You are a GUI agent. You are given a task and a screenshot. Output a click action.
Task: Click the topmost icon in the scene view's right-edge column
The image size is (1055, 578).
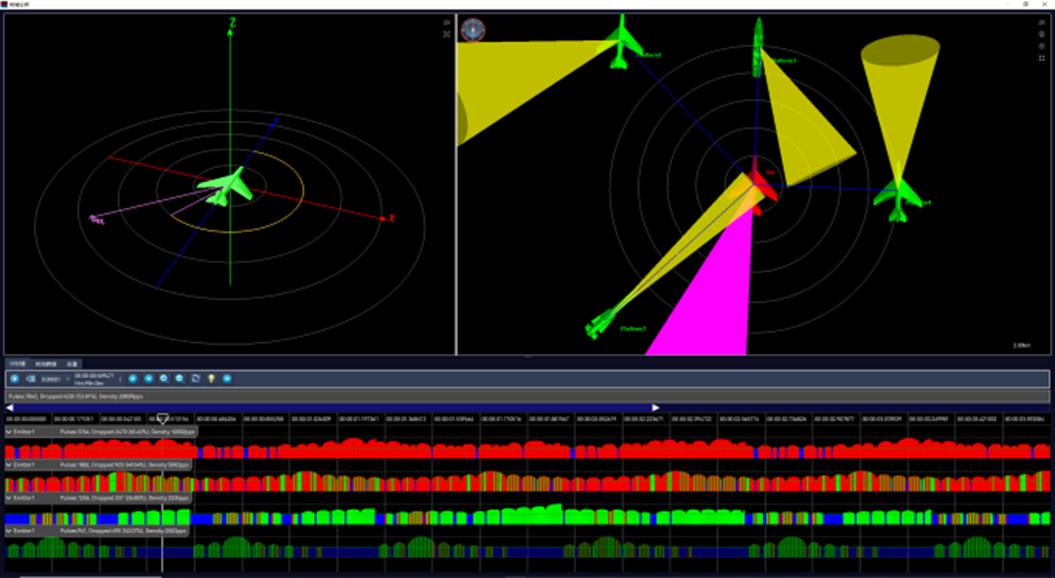click(1042, 23)
